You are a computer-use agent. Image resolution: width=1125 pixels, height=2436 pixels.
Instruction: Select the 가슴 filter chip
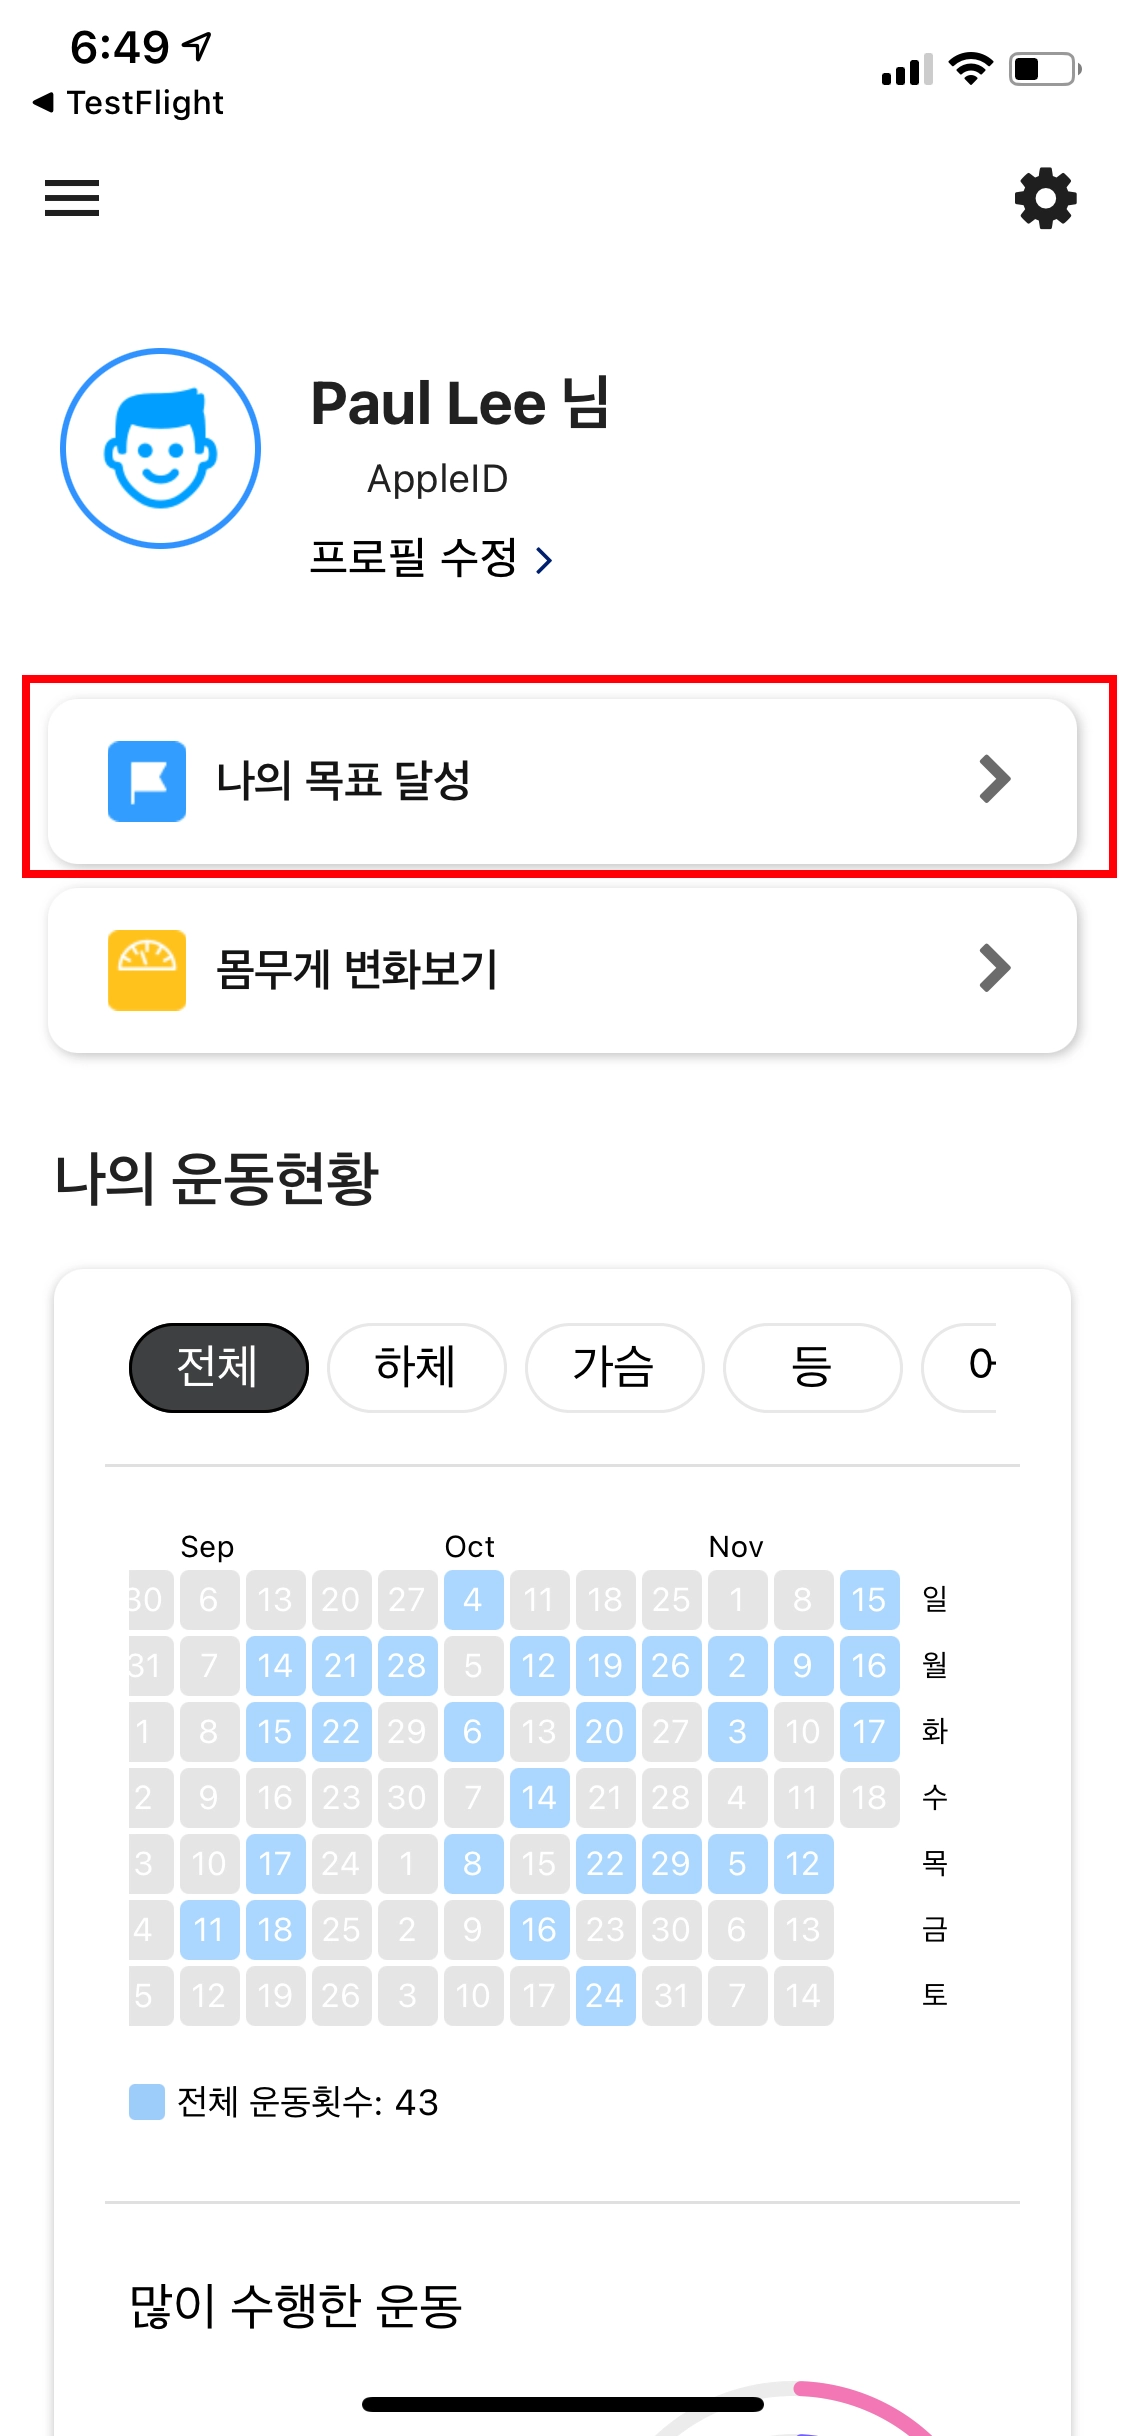[614, 1367]
